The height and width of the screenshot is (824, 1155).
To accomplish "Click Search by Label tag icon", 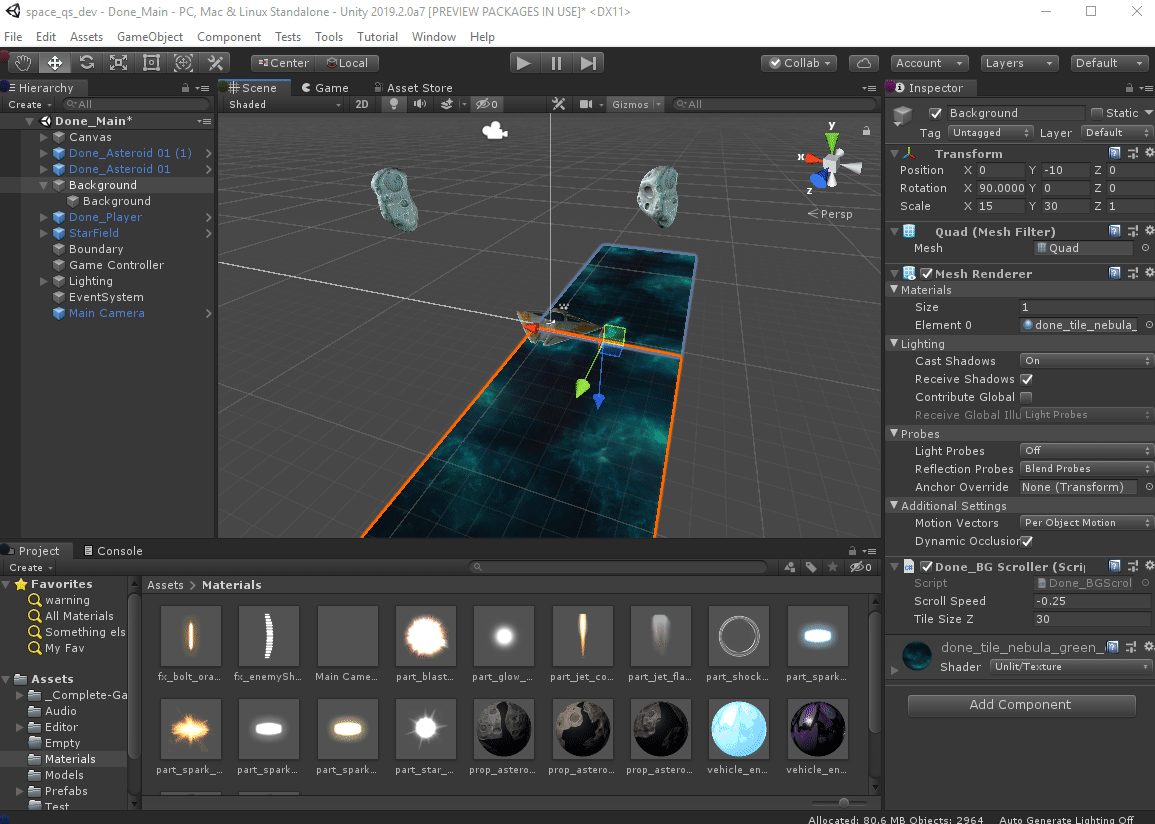I will pyautogui.click(x=811, y=567).
